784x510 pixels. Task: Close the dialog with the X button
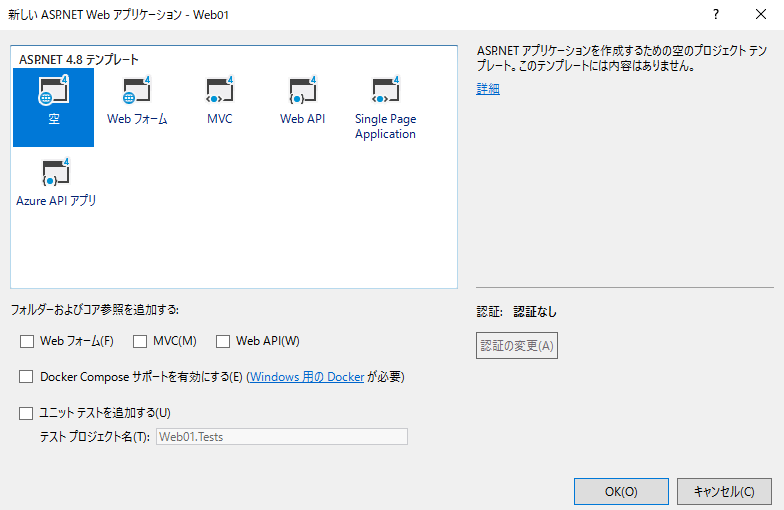point(761,14)
